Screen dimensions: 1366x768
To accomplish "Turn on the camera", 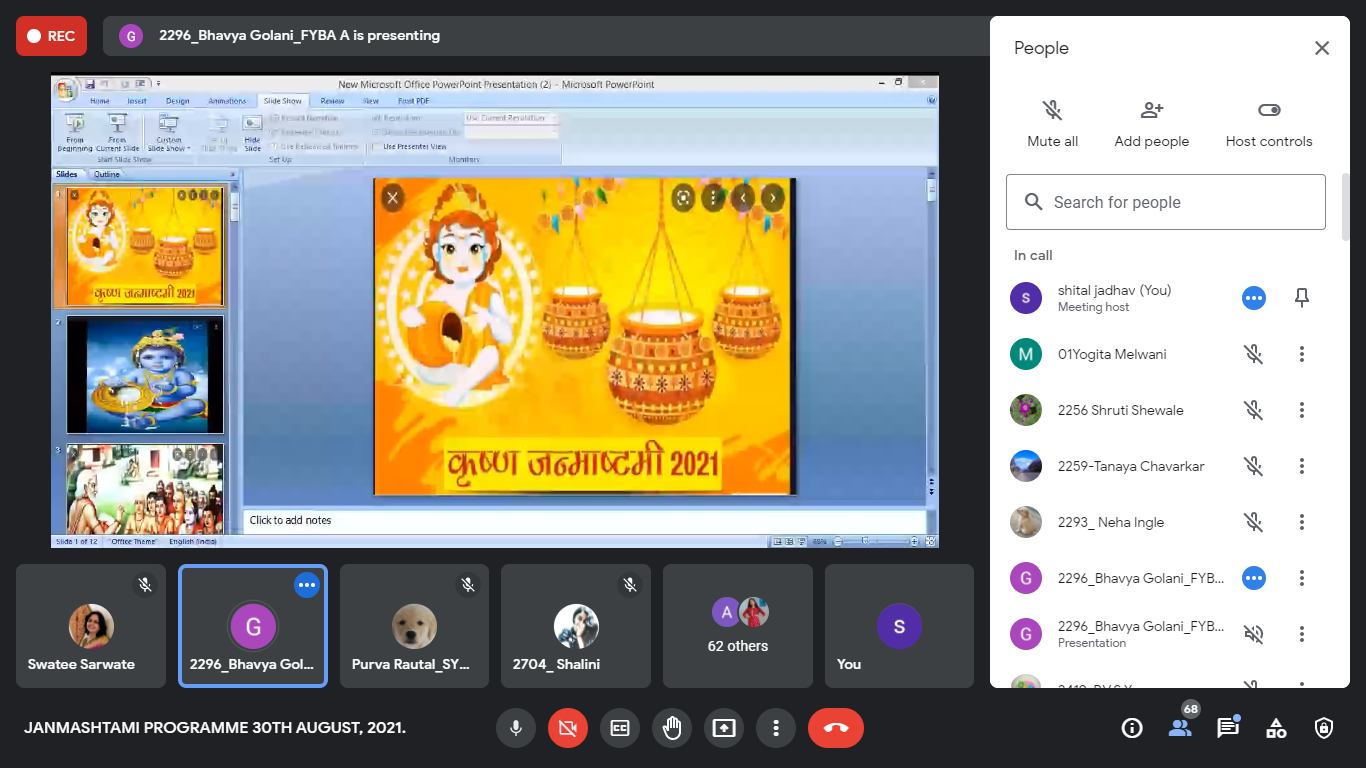I will 568,728.
